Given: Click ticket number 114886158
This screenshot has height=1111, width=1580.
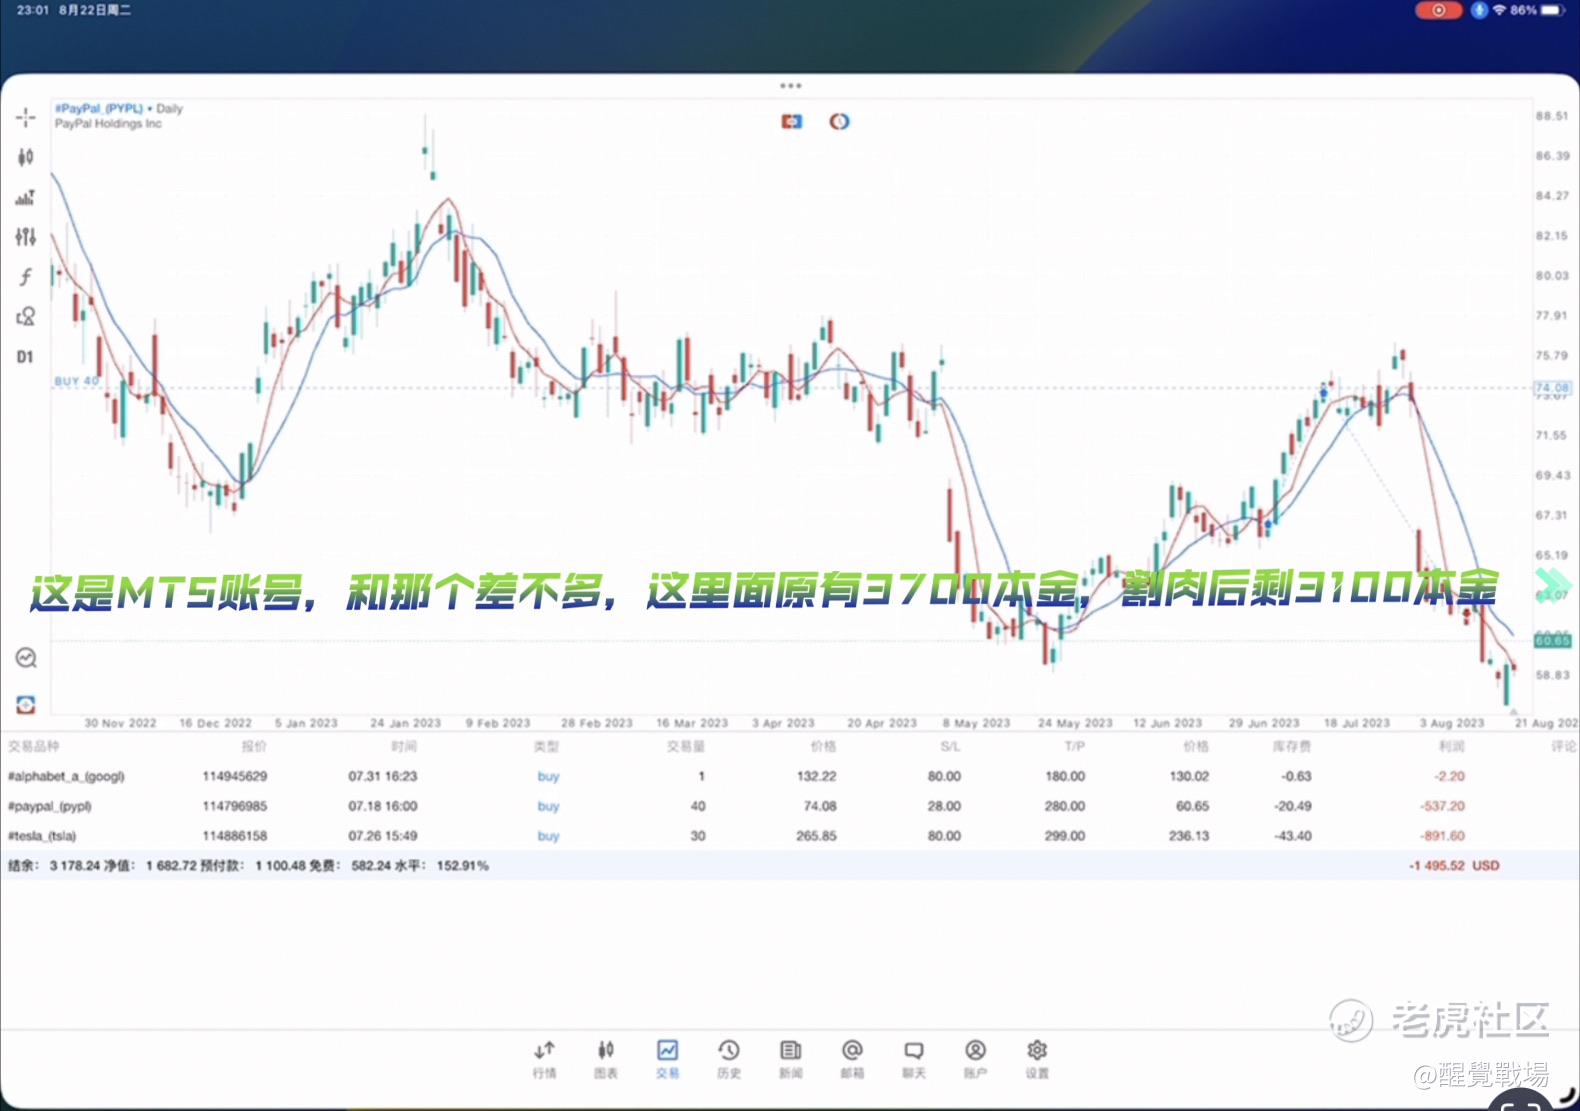Looking at the screenshot, I should pyautogui.click(x=235, y=836).
